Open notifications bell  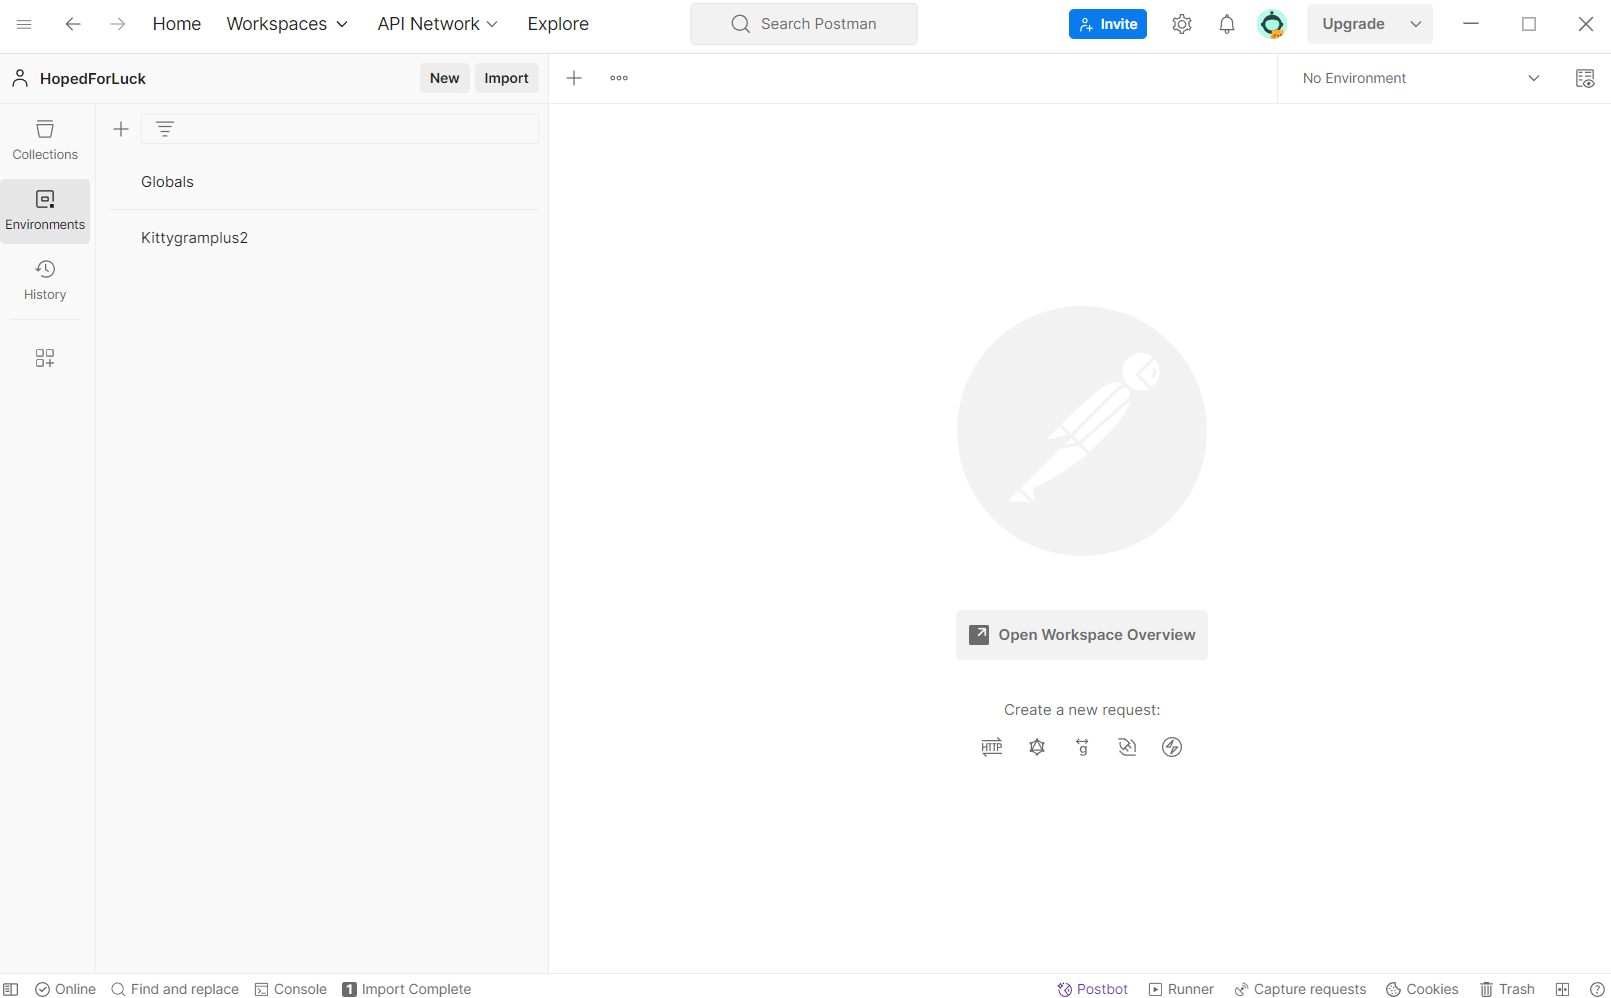(1227, 24)
